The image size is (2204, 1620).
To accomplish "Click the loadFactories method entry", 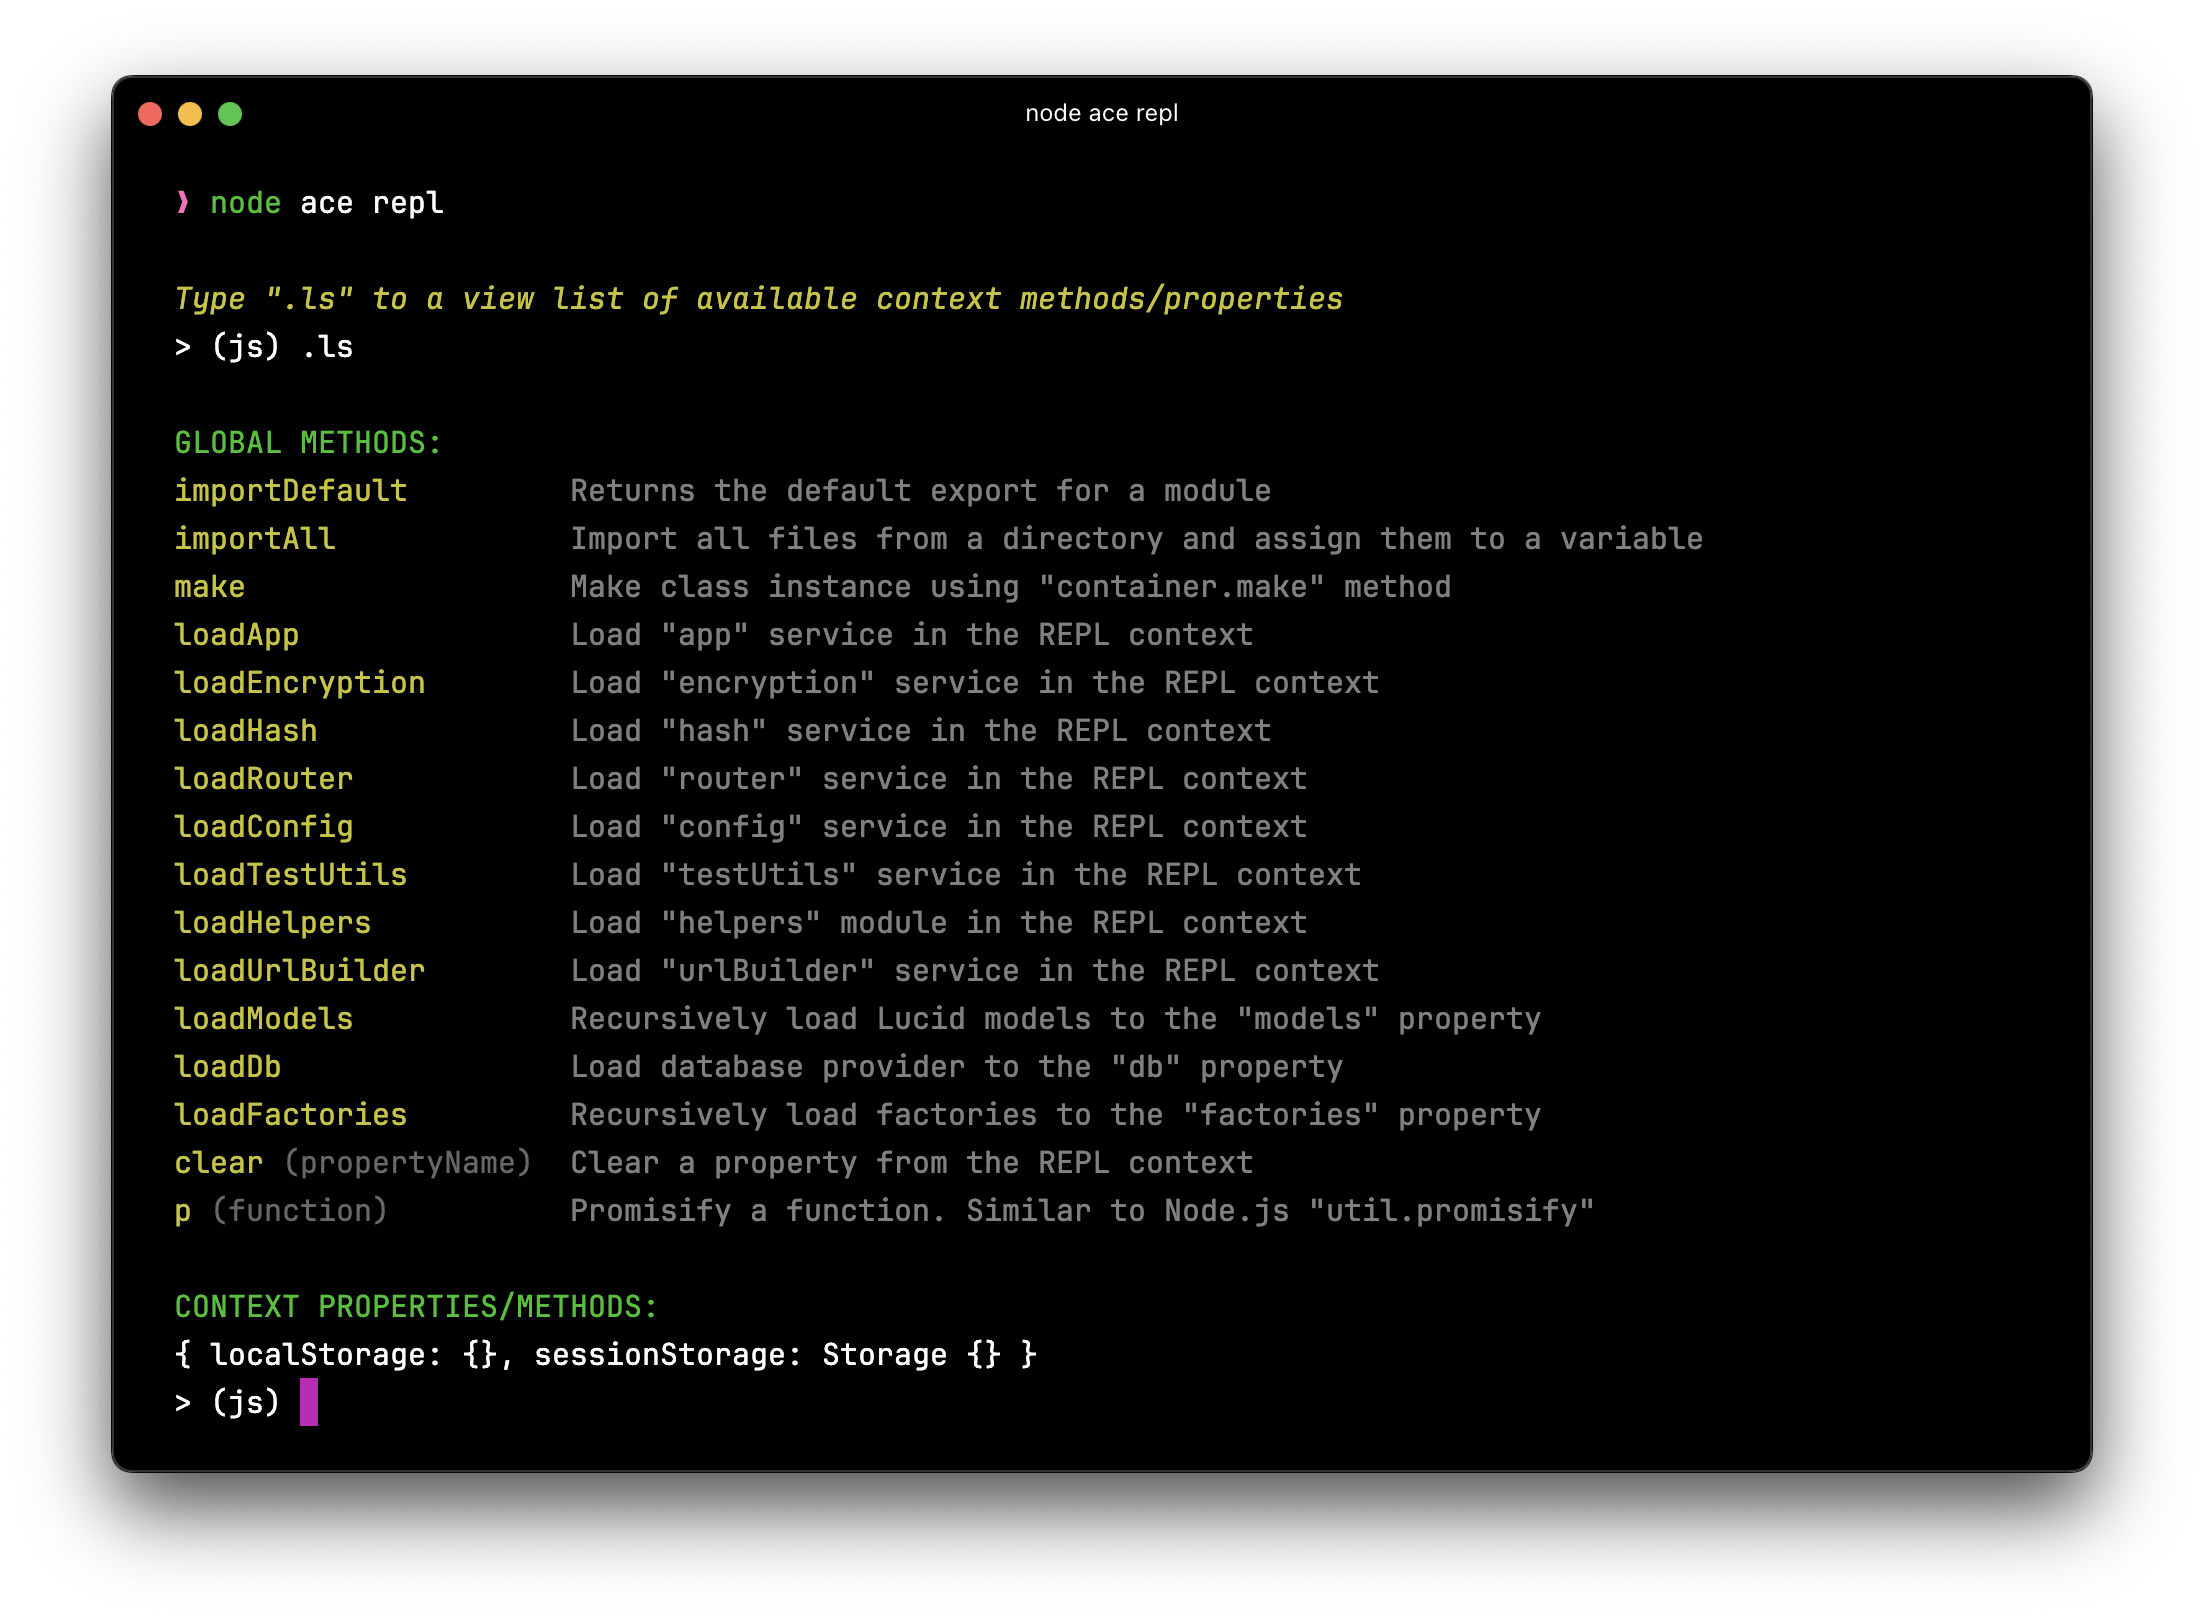I will pyautogui.click(x=290, y=1115).
